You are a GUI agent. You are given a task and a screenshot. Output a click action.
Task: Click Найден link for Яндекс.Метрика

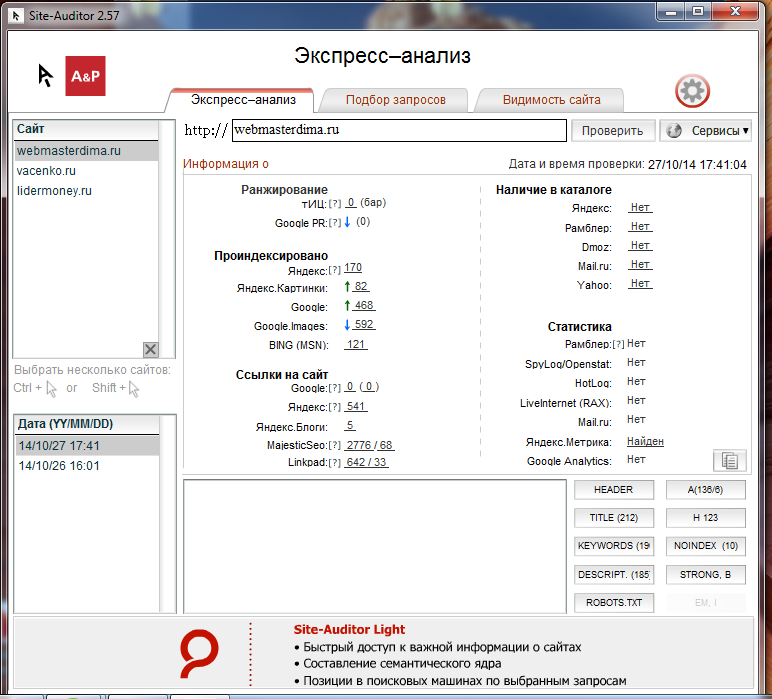645,442
